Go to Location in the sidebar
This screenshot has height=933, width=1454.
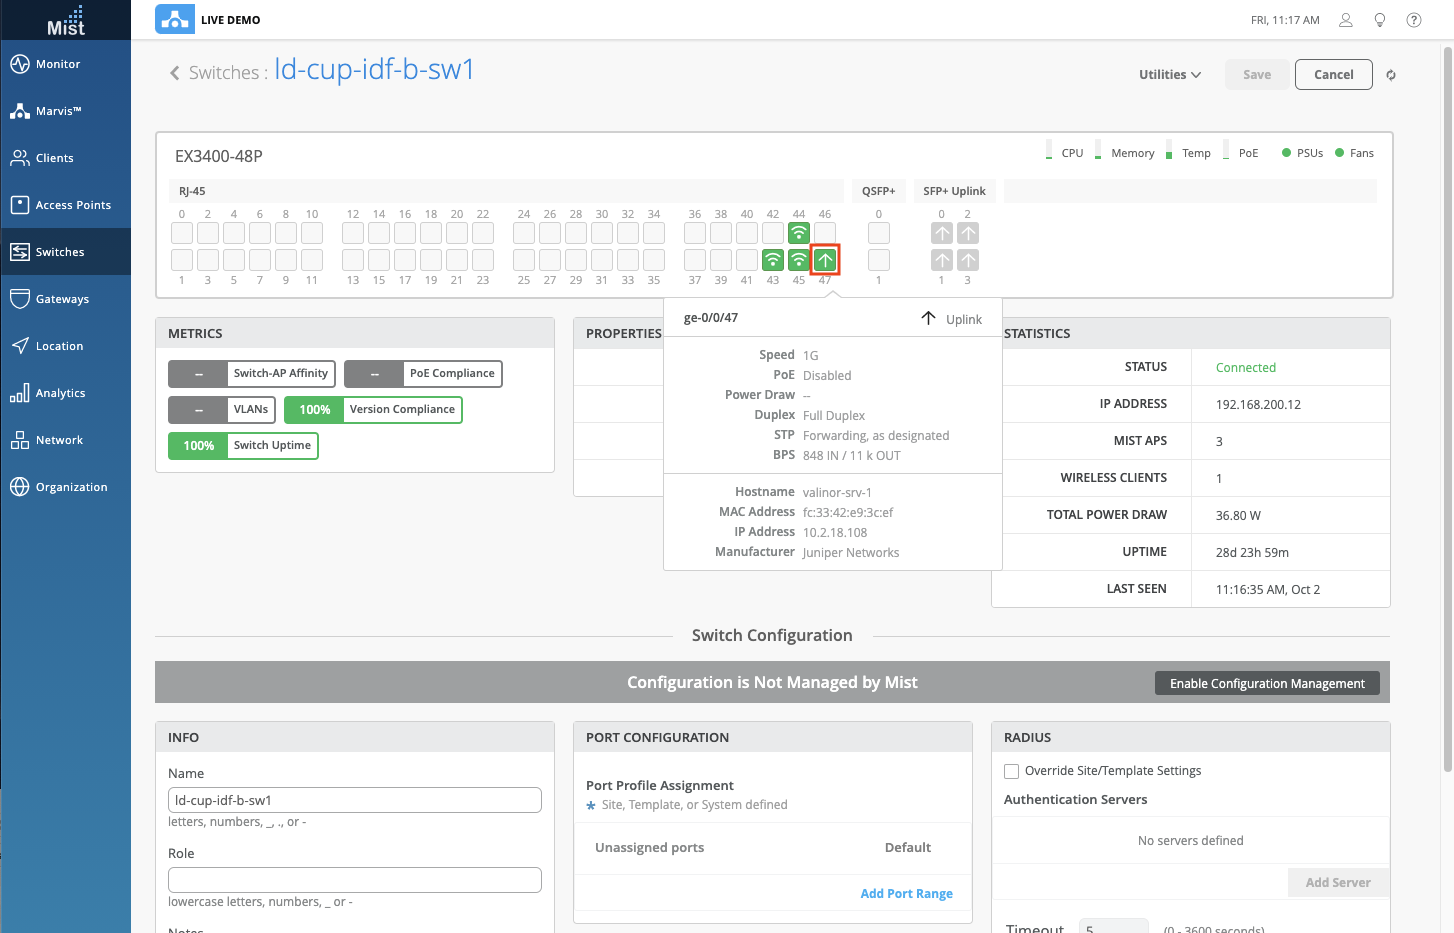coord(65,346)
